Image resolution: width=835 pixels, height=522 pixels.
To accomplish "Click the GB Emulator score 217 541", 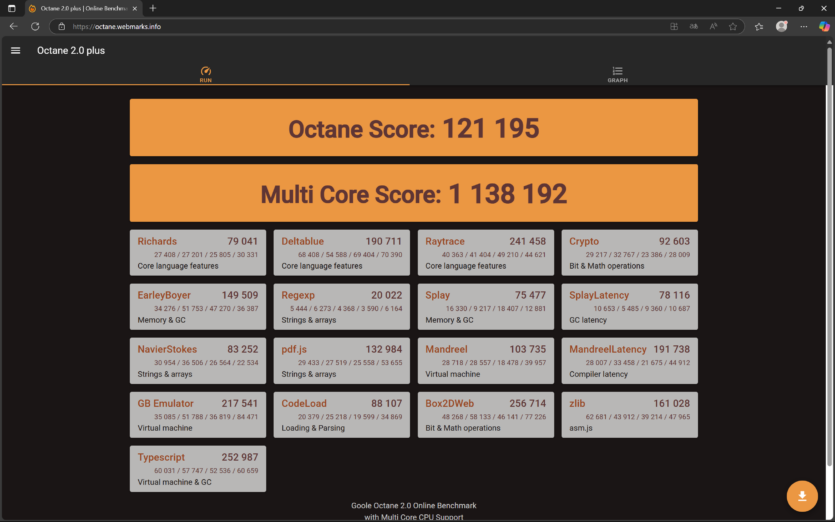I will [x=240, y=404].
